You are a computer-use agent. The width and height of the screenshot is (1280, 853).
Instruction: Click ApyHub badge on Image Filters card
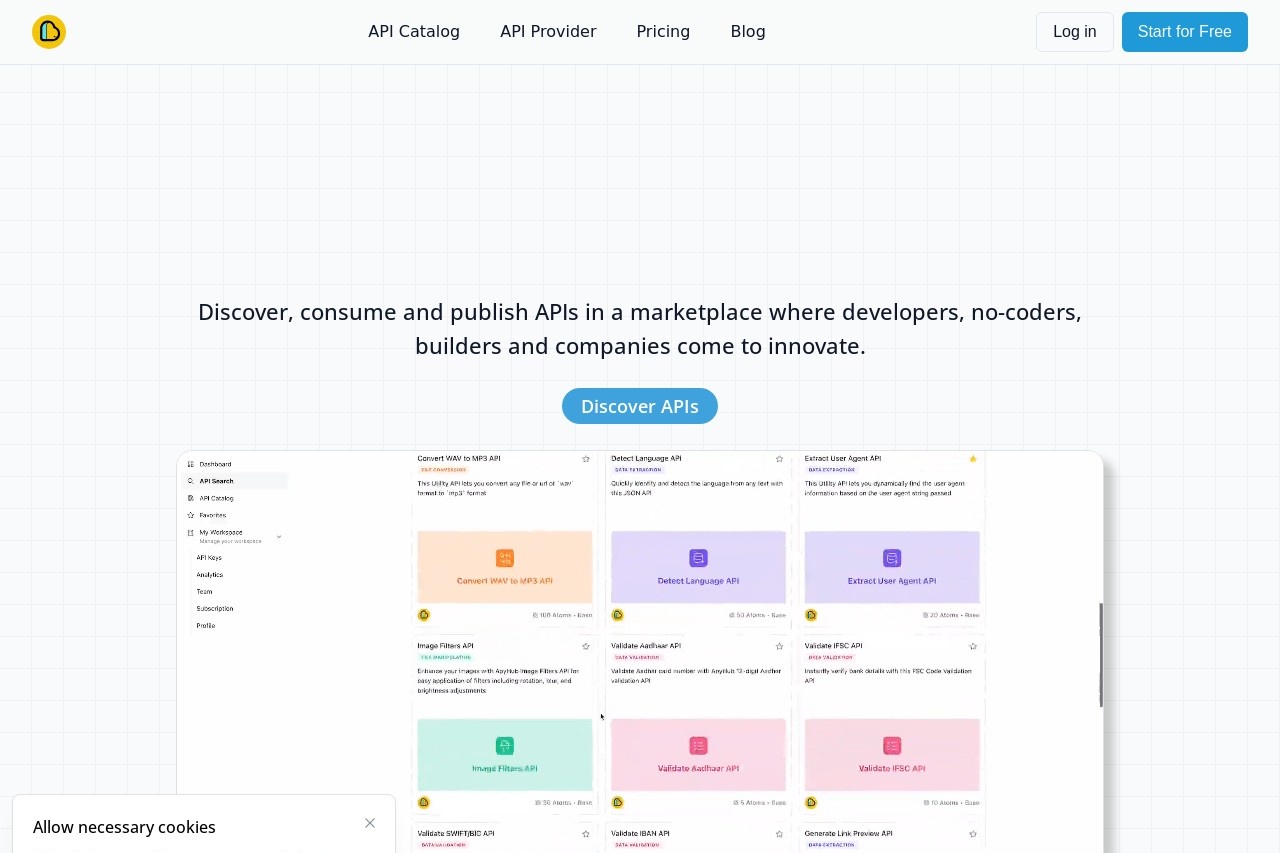(x=424, y=802)
